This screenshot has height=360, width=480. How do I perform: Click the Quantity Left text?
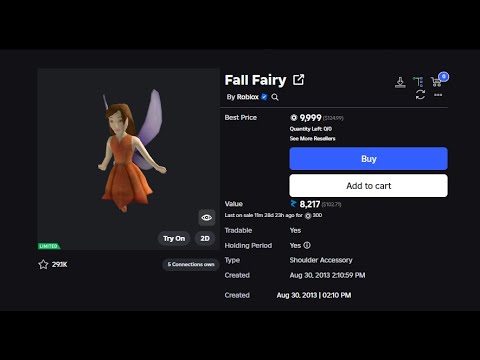(311, 129)
